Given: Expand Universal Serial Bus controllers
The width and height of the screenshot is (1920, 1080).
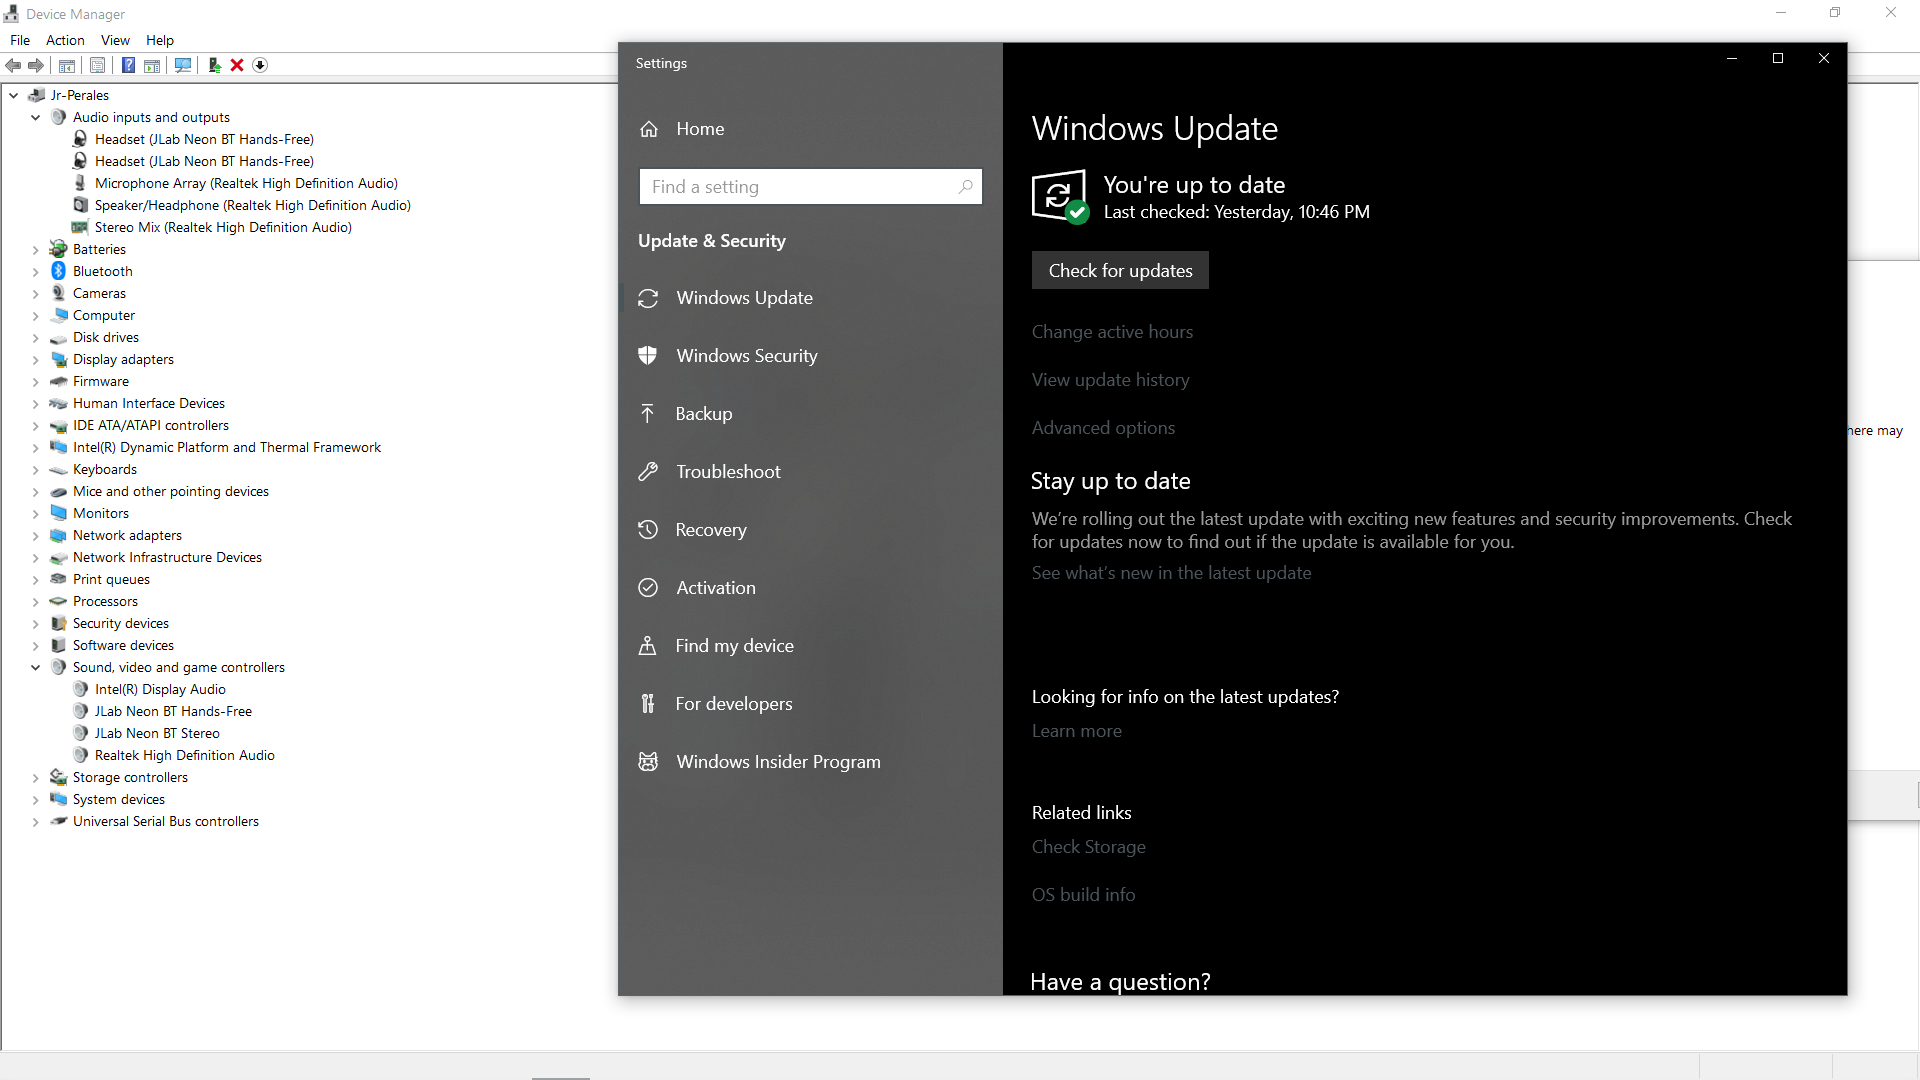Looking at the screenshot, I should pos(36,822).
